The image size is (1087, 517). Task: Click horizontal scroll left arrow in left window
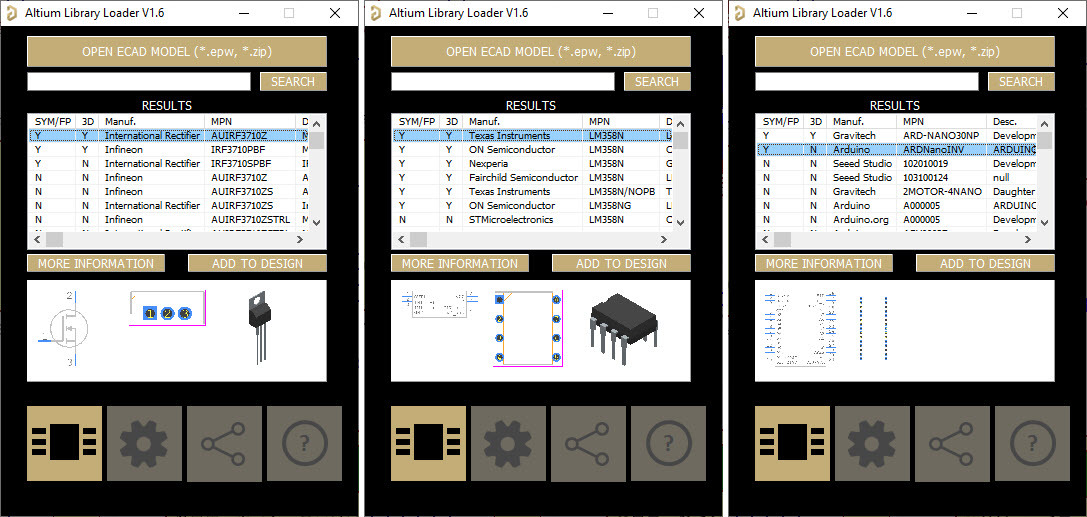click(36, 239)
